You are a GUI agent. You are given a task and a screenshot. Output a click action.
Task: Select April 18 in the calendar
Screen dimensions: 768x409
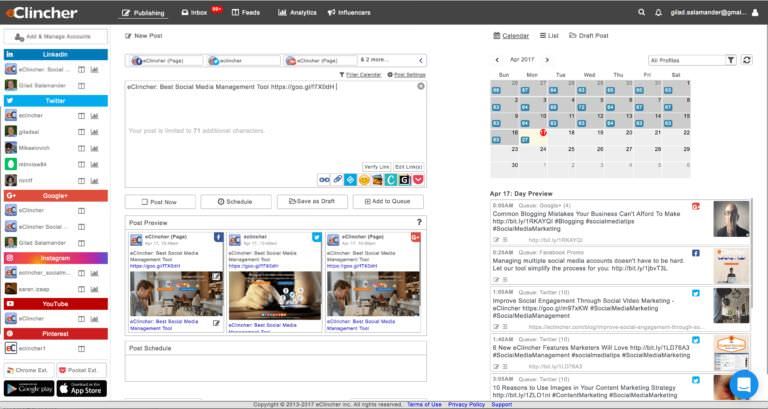(562, 137)
